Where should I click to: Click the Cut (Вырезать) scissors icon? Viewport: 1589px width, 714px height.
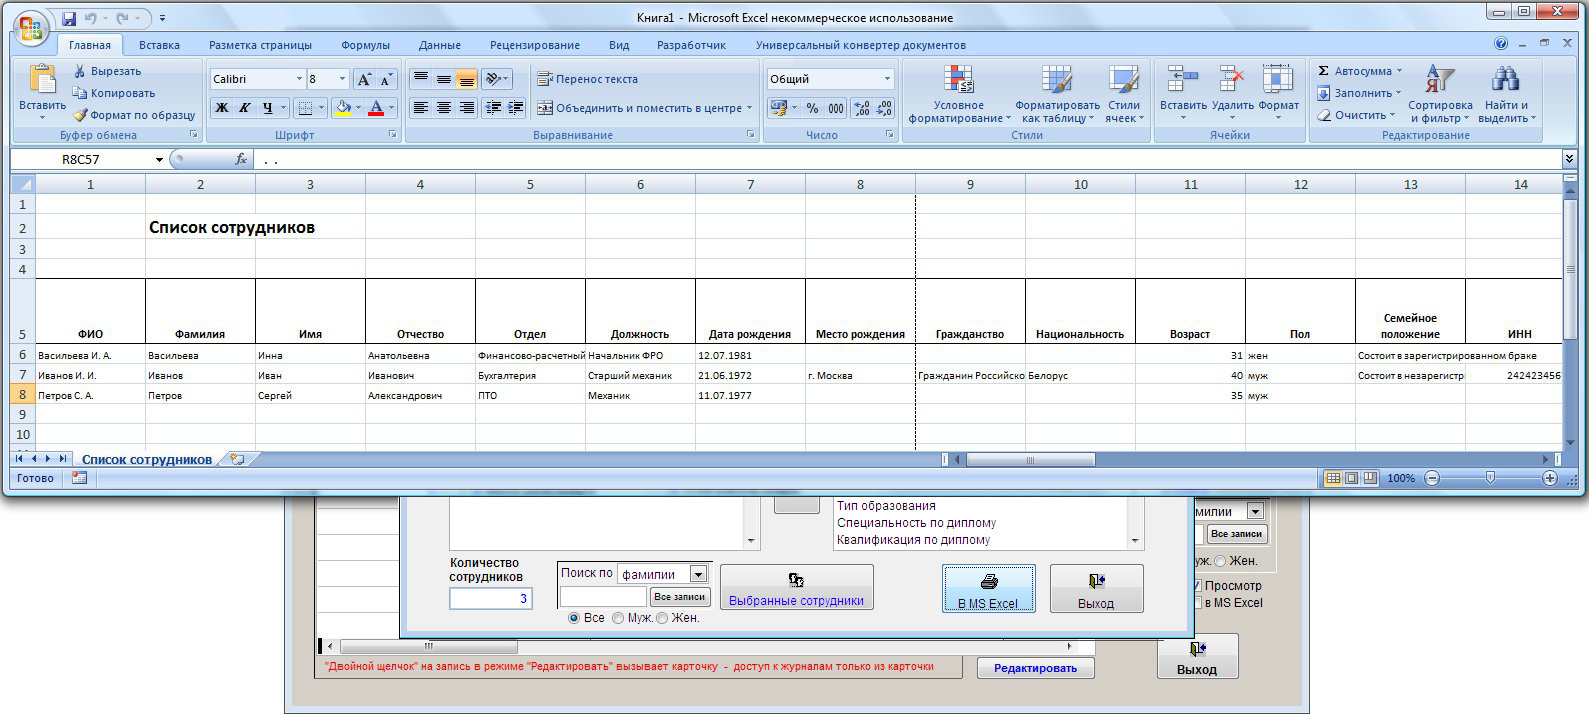(80, 71)
